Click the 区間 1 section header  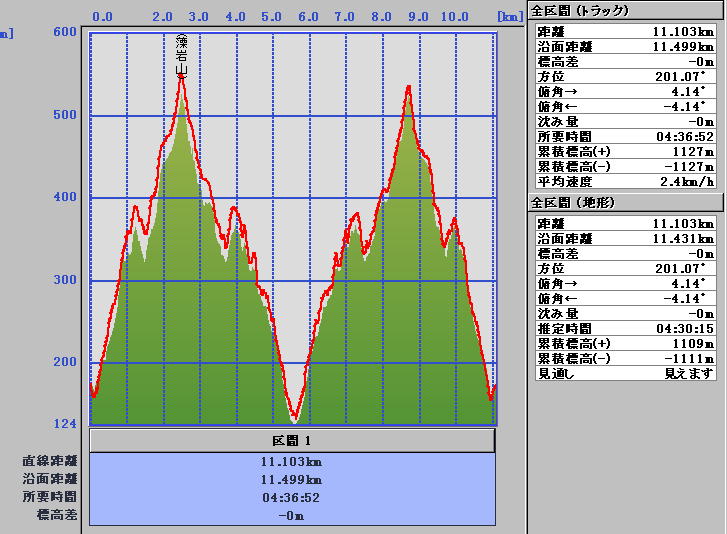(292, 441)
